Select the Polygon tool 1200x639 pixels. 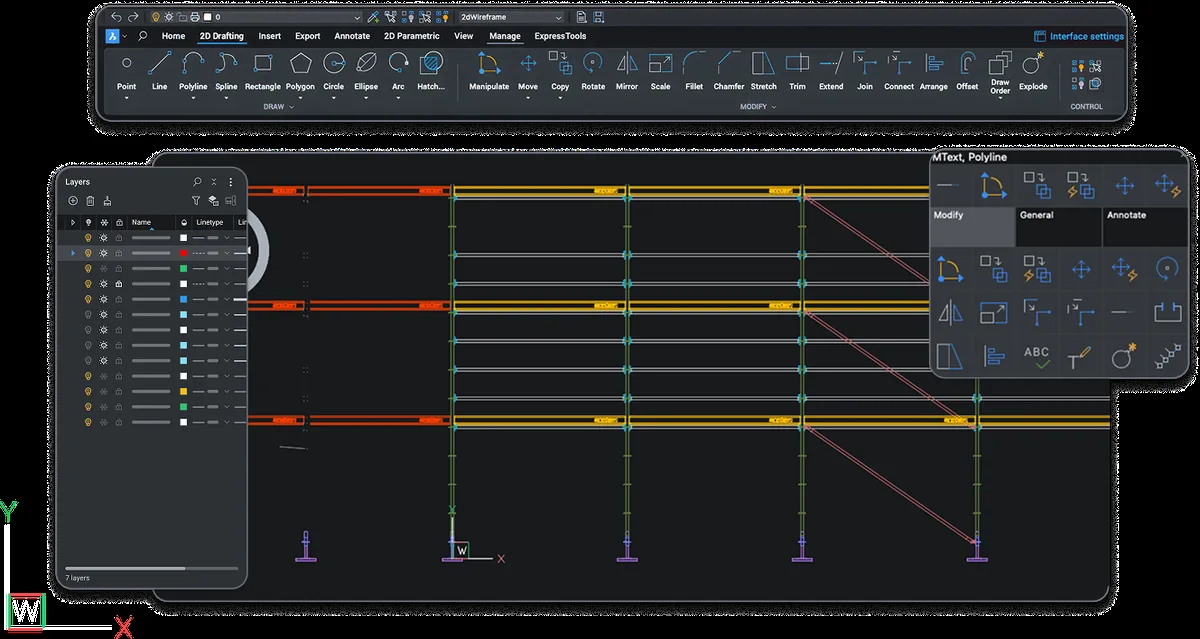[x=300, y=72]
